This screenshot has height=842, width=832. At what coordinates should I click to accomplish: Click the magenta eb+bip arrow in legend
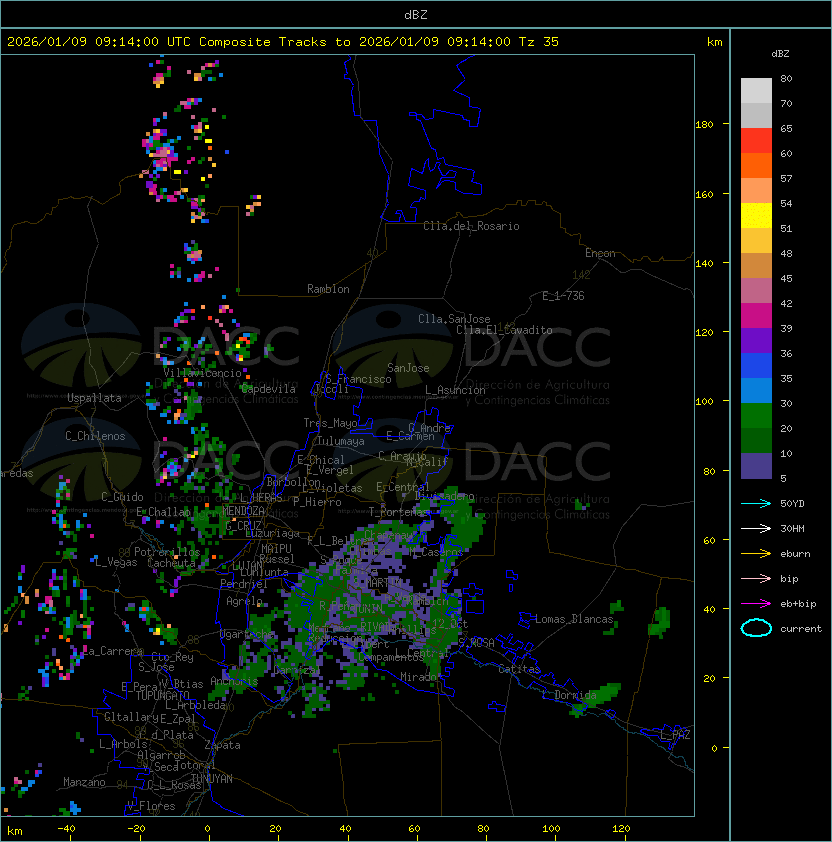(x=756, y=604)
